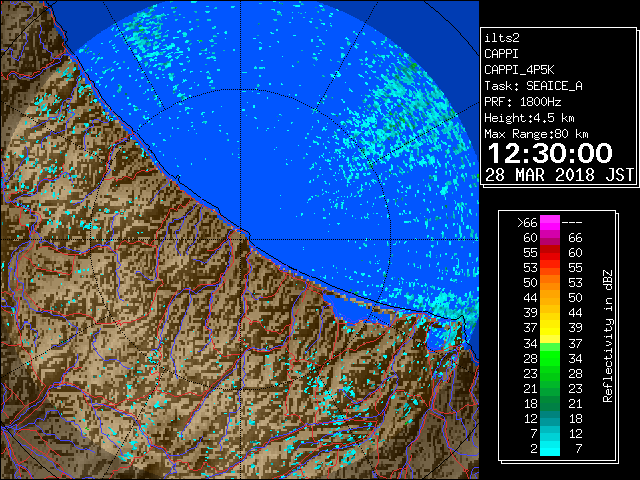
Task: Click the 'ilts2' site name label
Action: (x=502, y=38)
